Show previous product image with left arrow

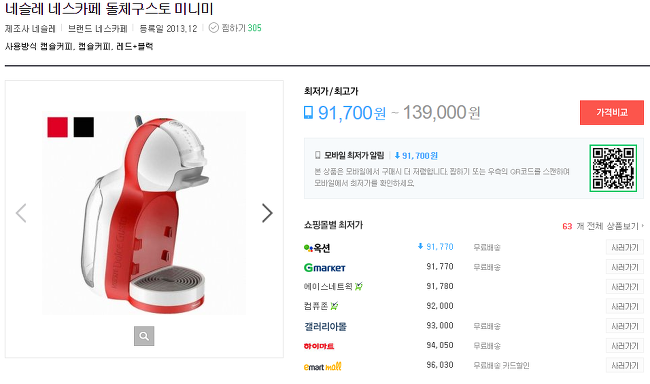point(21,213)
